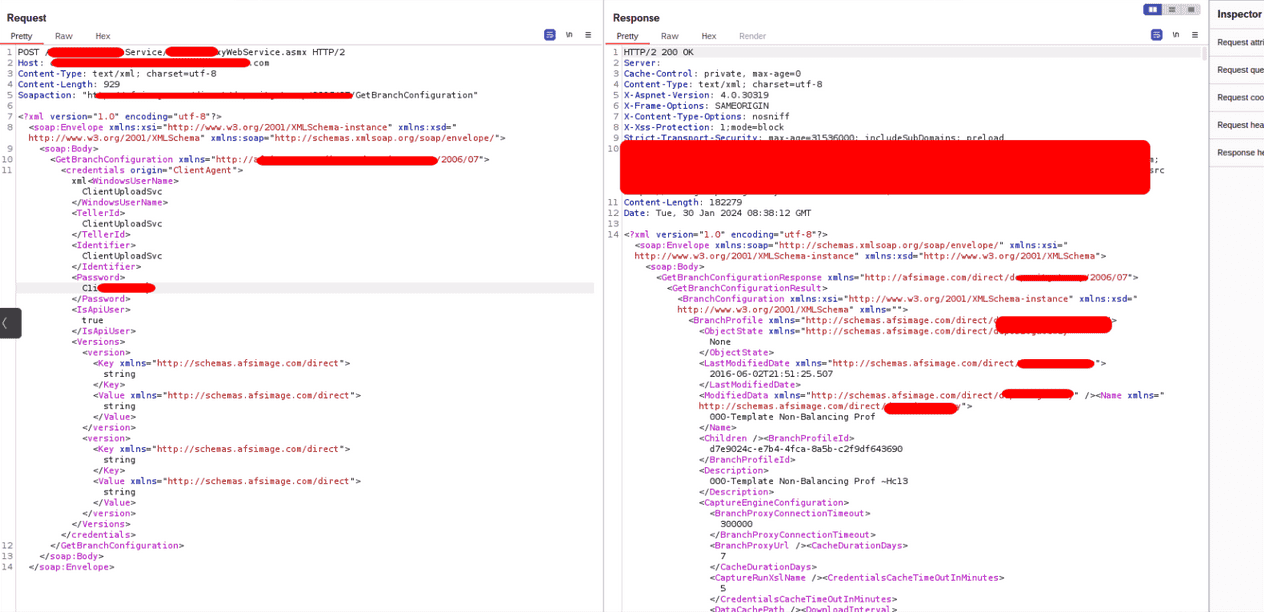Open the Response Render tab
This screenshot has height=612, width=1264.
(752, 36)
